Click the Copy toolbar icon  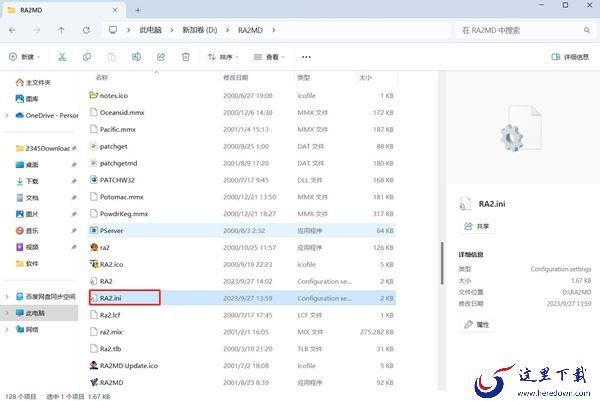(x=87, y=57)
